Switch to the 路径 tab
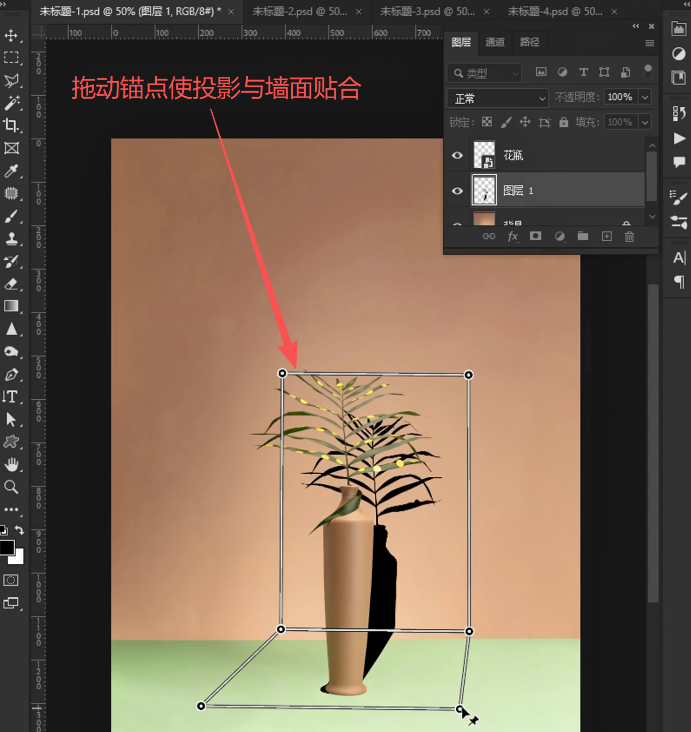This screenshot has height=732, width=691. pyautogui.click(x=529, y=42)
